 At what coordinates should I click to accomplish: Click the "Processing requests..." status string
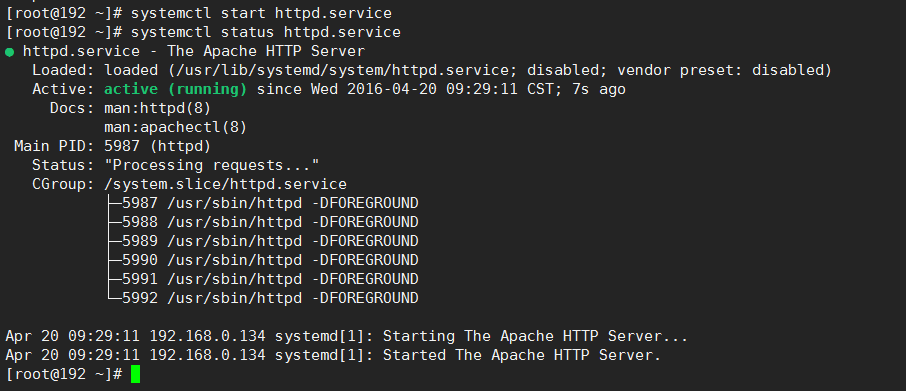(x=211, y=166)
